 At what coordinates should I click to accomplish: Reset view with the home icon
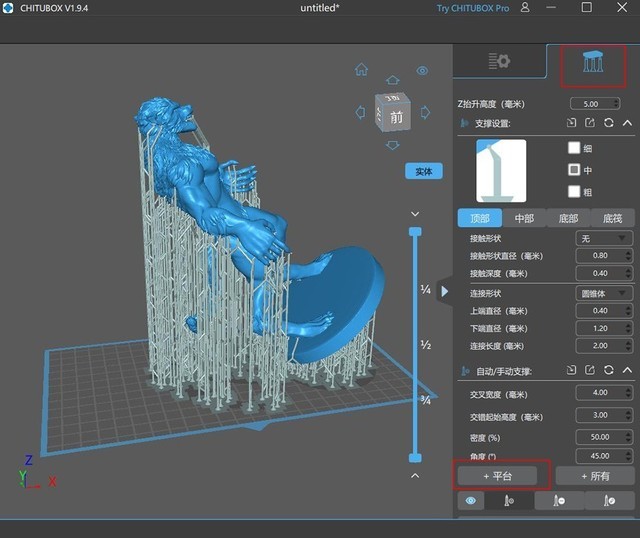pos(361,71)
